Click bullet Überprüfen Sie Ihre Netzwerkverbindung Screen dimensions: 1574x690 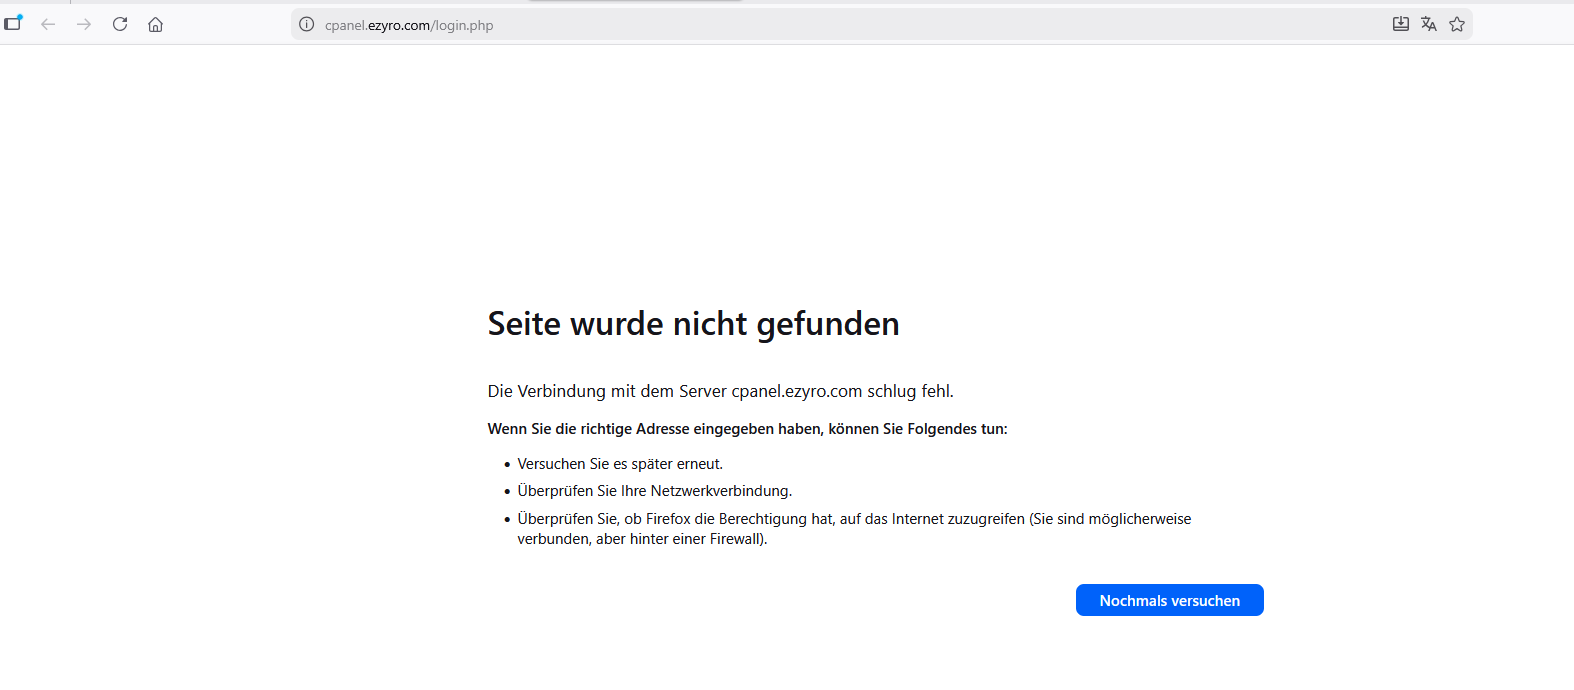pyautogui.click(x=654, y=491)
